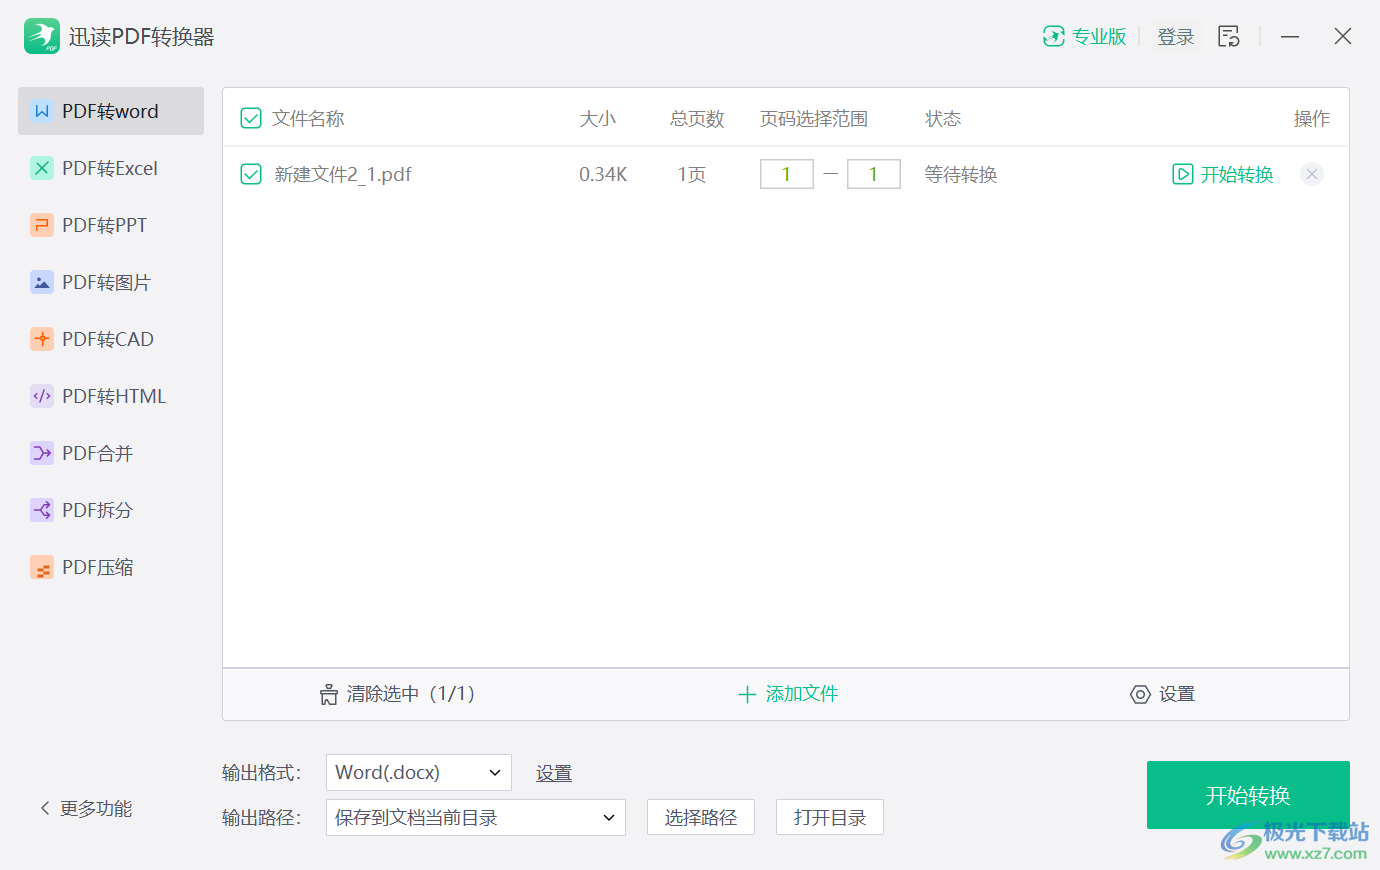Image resolution: width=1380 pixels, height=870 pixels.
Task: Close the converter window
Action: 1343,36
